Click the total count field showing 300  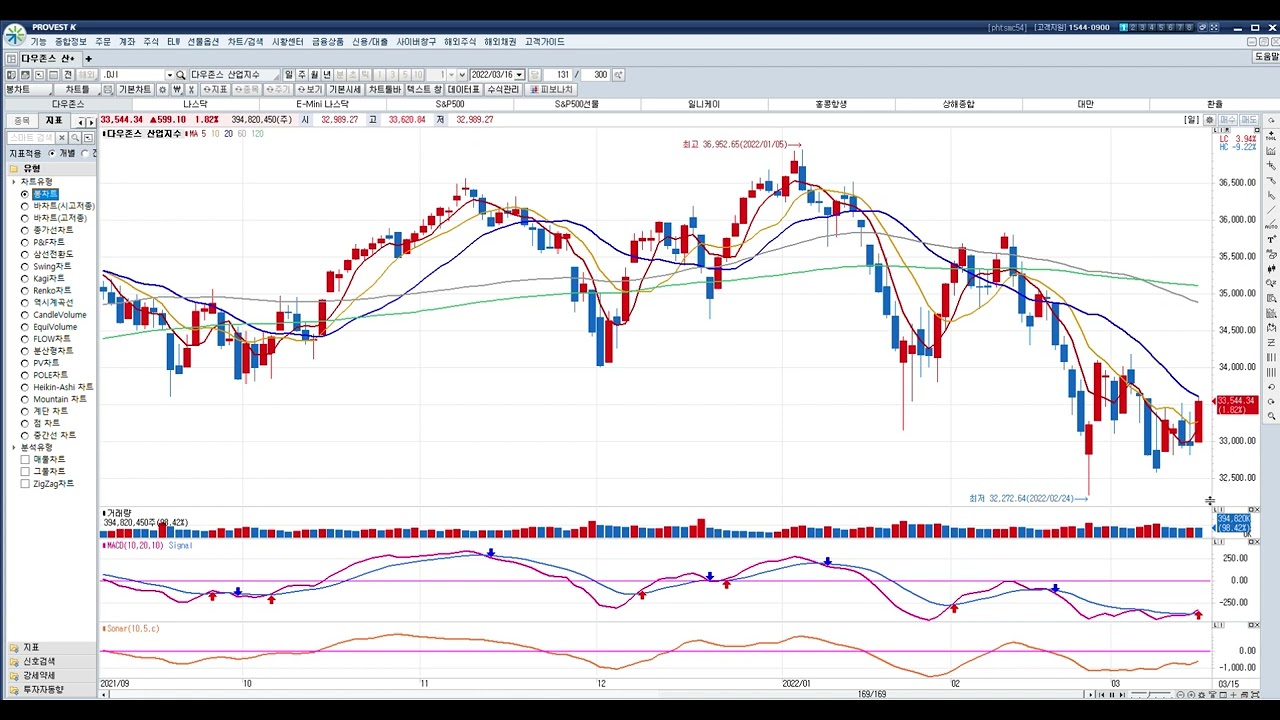click(596, 75)
